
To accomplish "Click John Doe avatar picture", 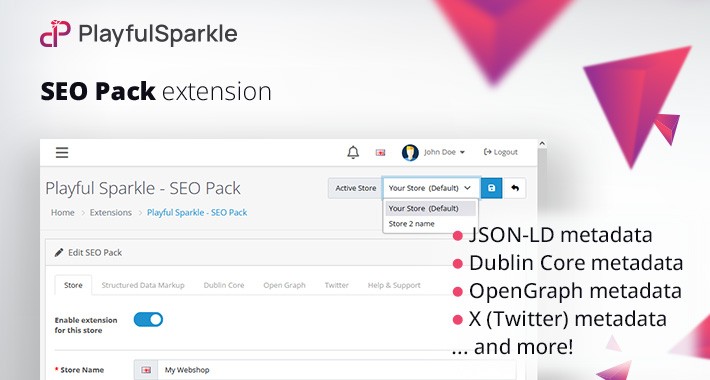I will [x=410, y=153].
